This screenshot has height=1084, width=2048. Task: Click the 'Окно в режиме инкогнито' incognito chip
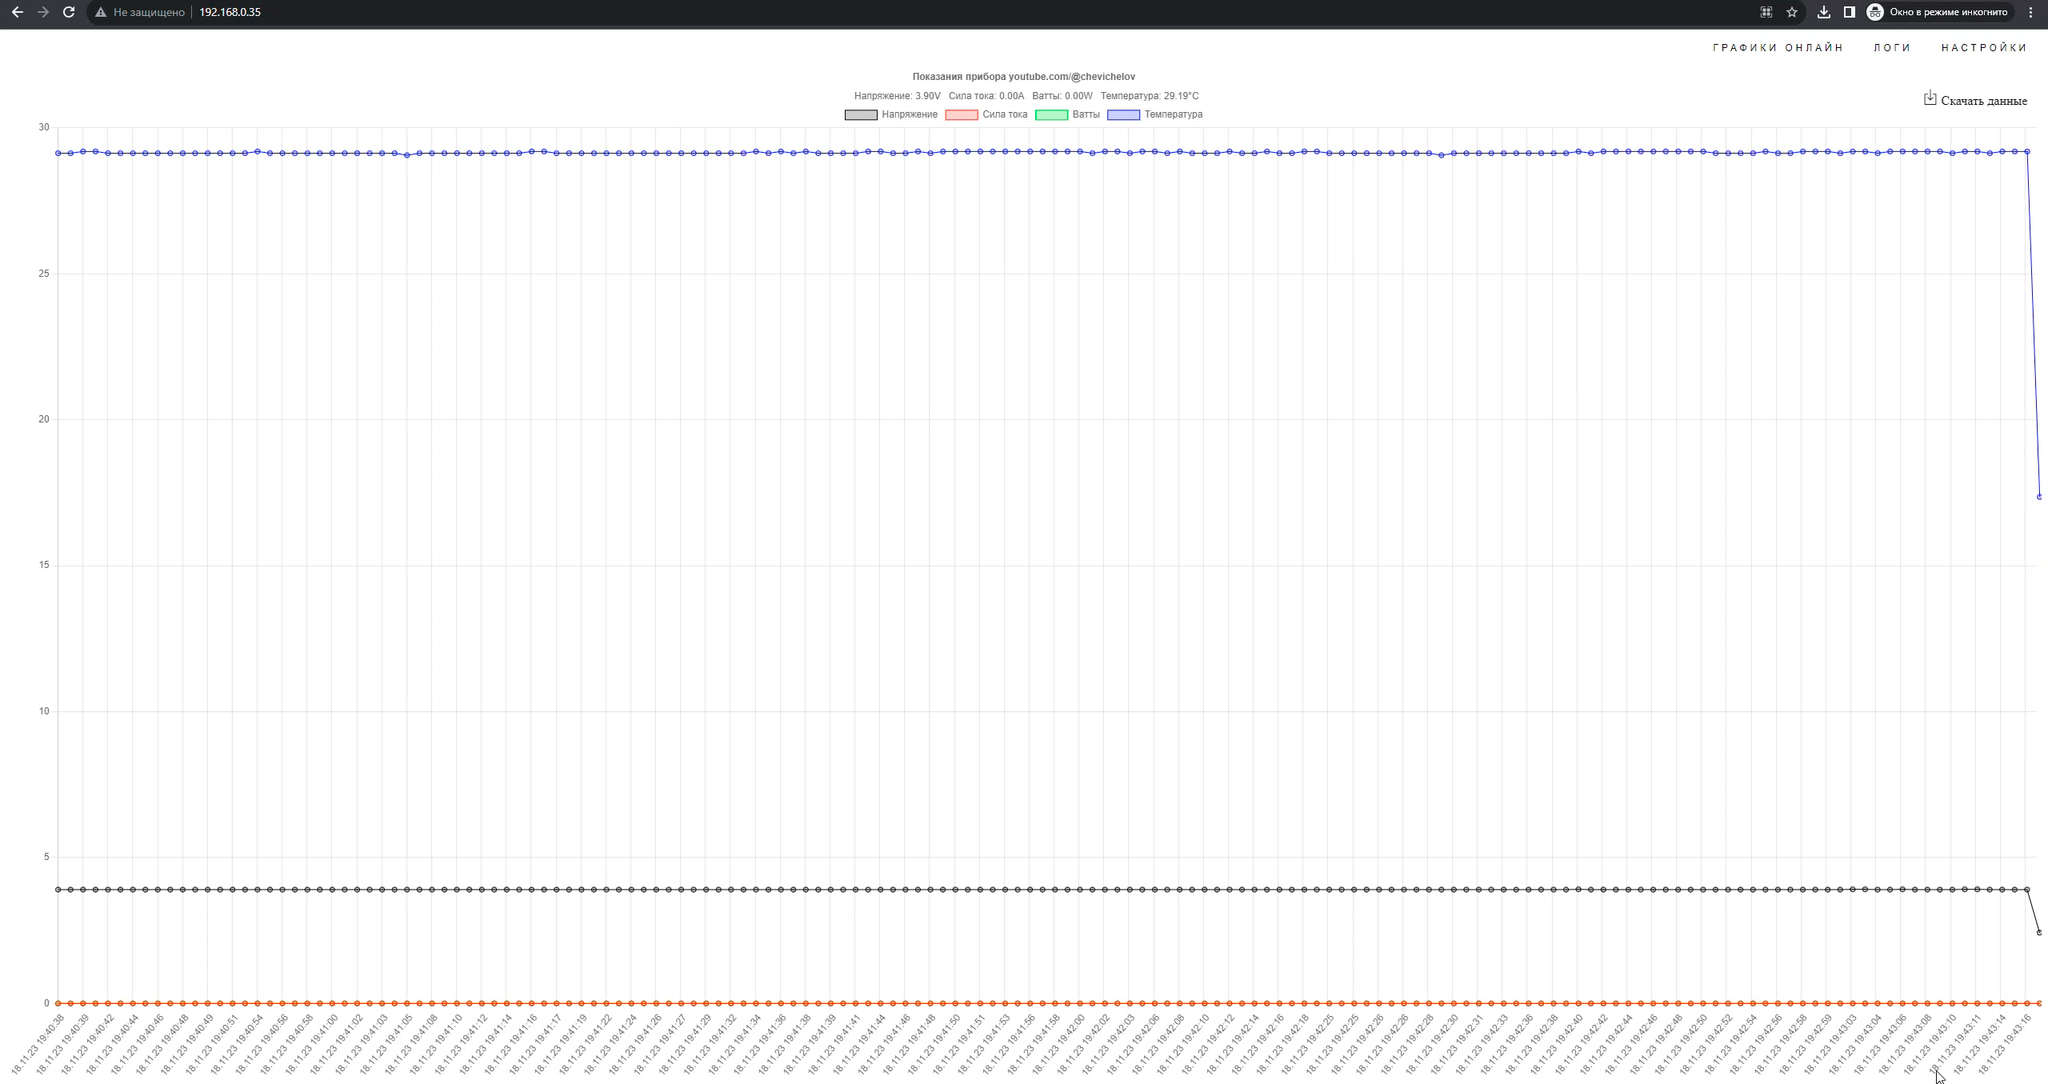pos(1938,12)
